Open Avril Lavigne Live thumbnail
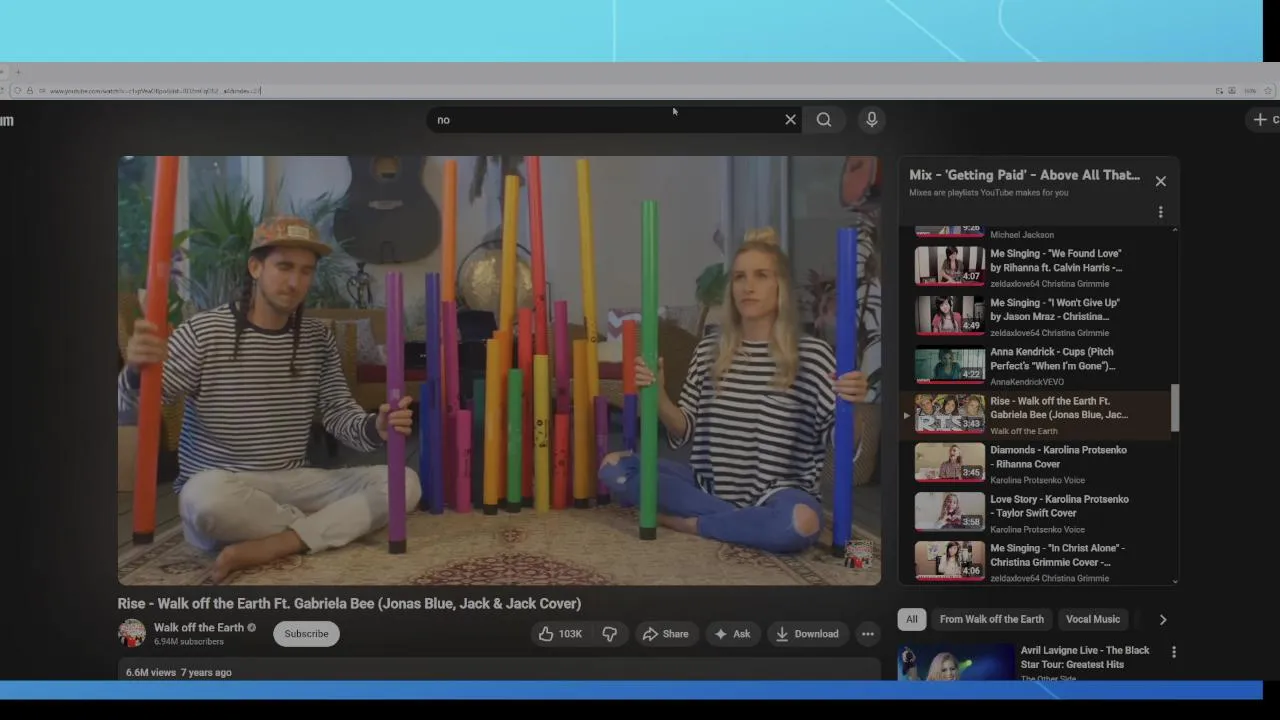The image size is (1280, 720). (x=956, y=663)
